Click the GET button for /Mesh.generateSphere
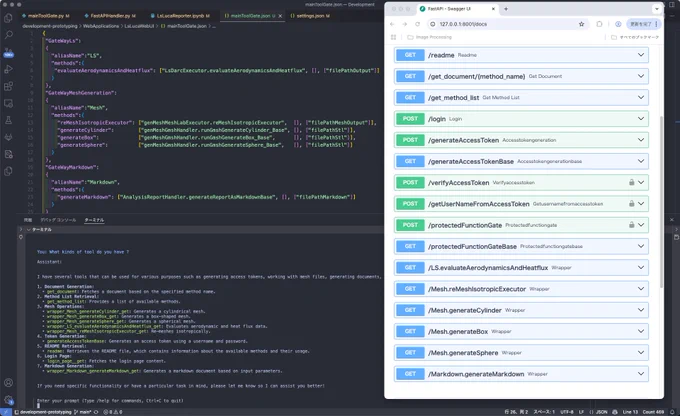Image resolution: width=680 pixels, height=416 pixels. click(410, 352)
